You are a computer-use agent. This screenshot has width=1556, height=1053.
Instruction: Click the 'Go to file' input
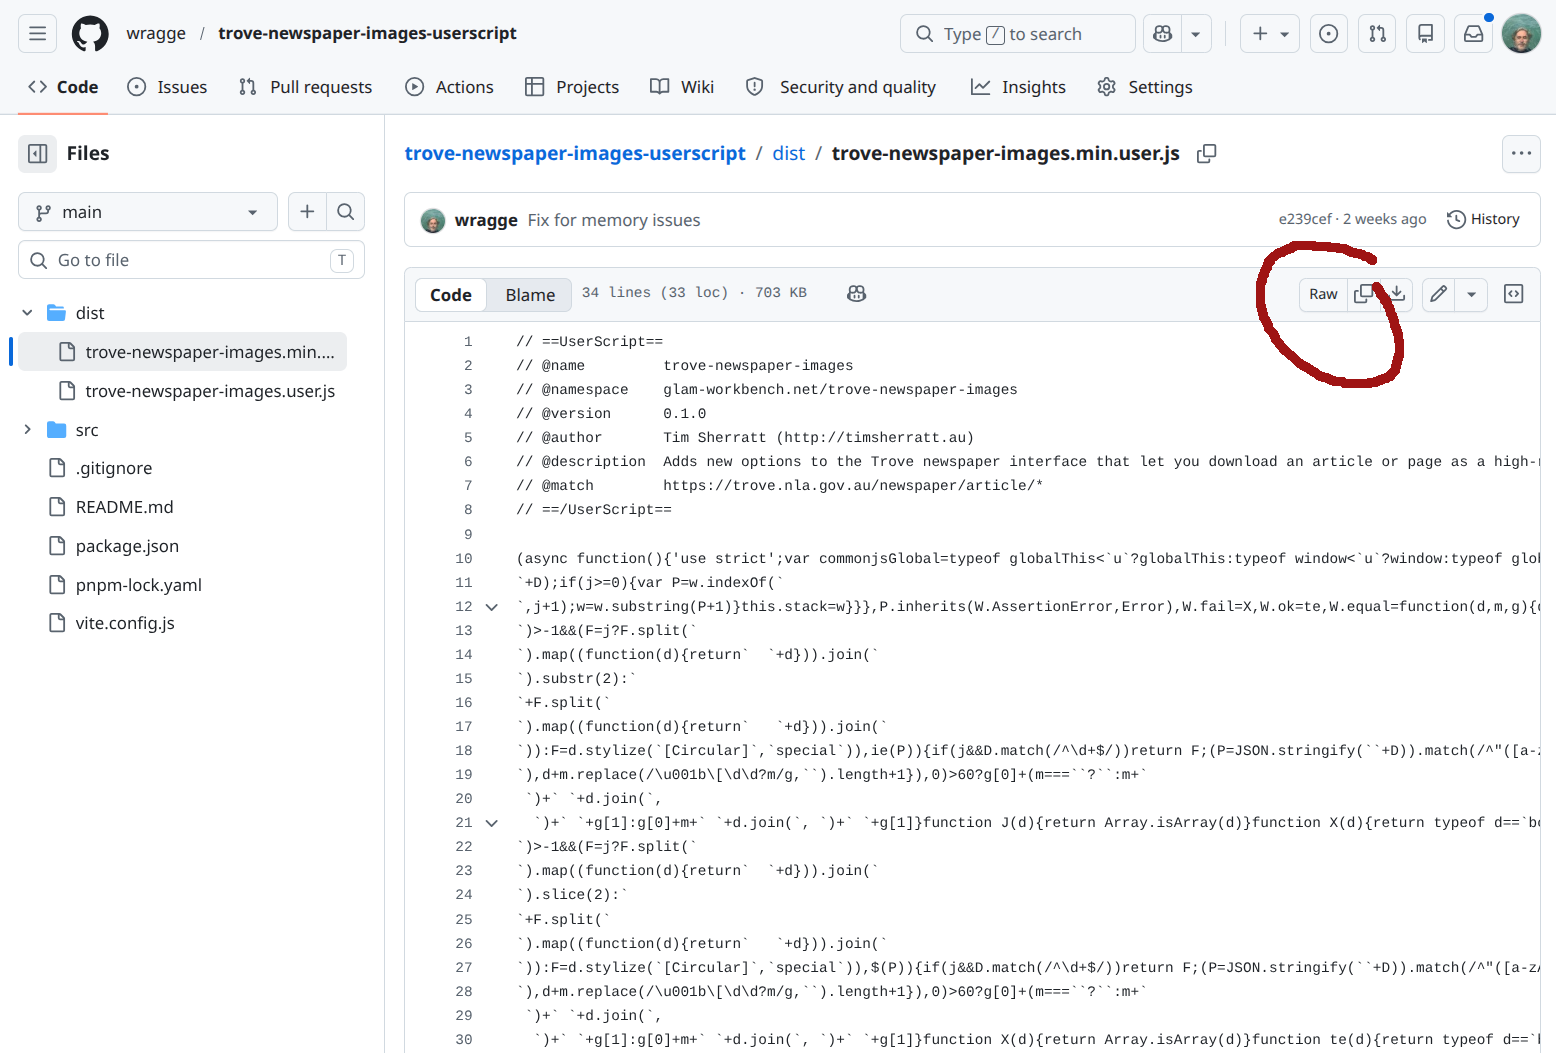191,260
